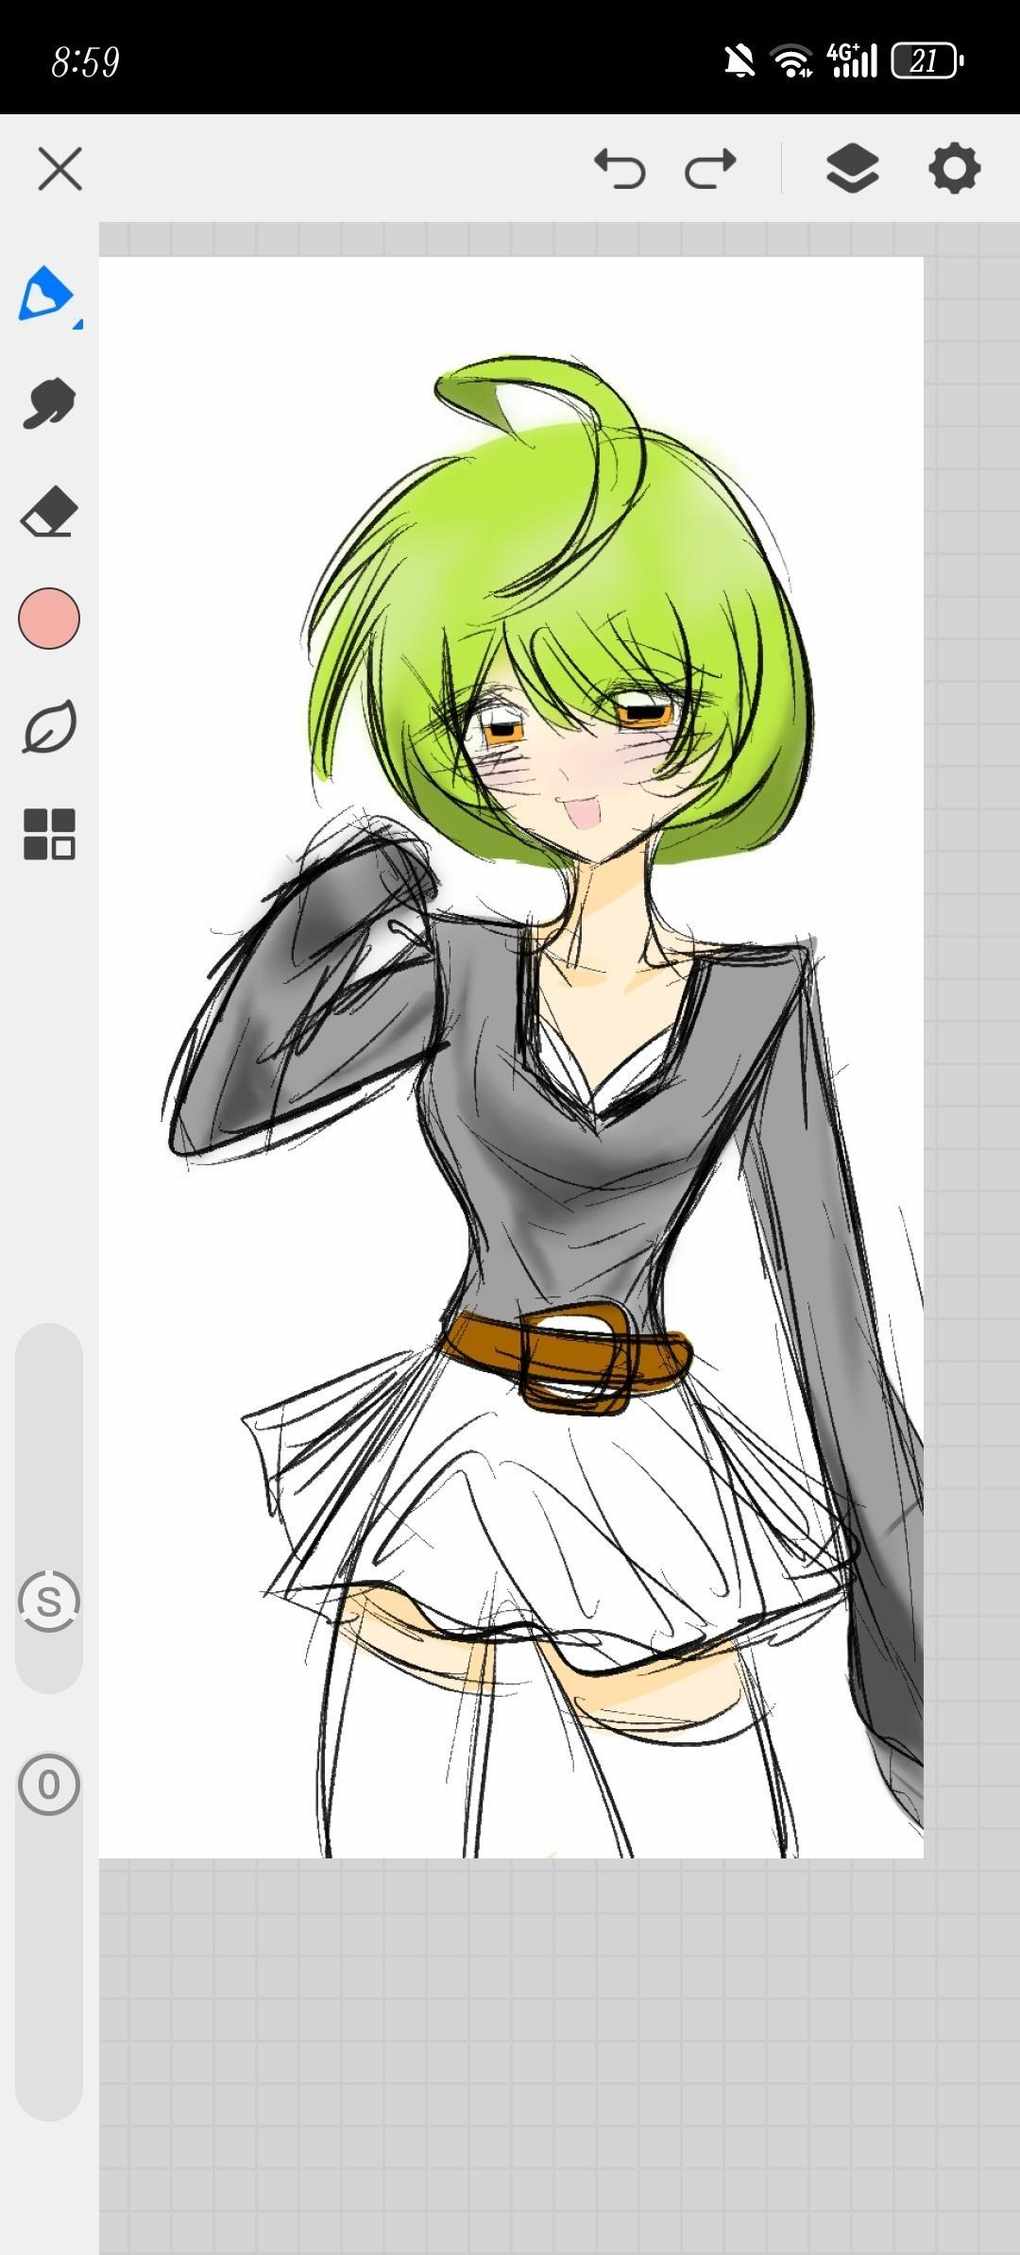Close the drawing with the X button
Screen dimensions: 1020x2255
pos(60,168)
